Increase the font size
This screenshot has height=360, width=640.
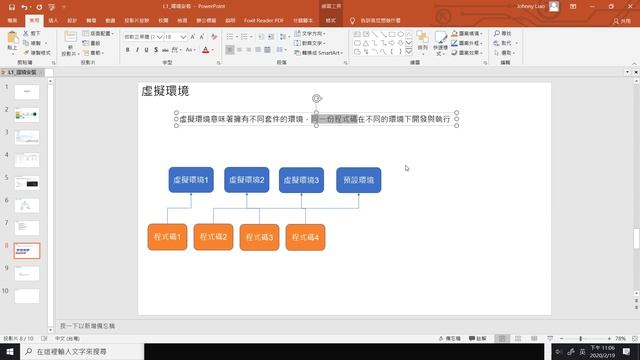coord(193,37)
